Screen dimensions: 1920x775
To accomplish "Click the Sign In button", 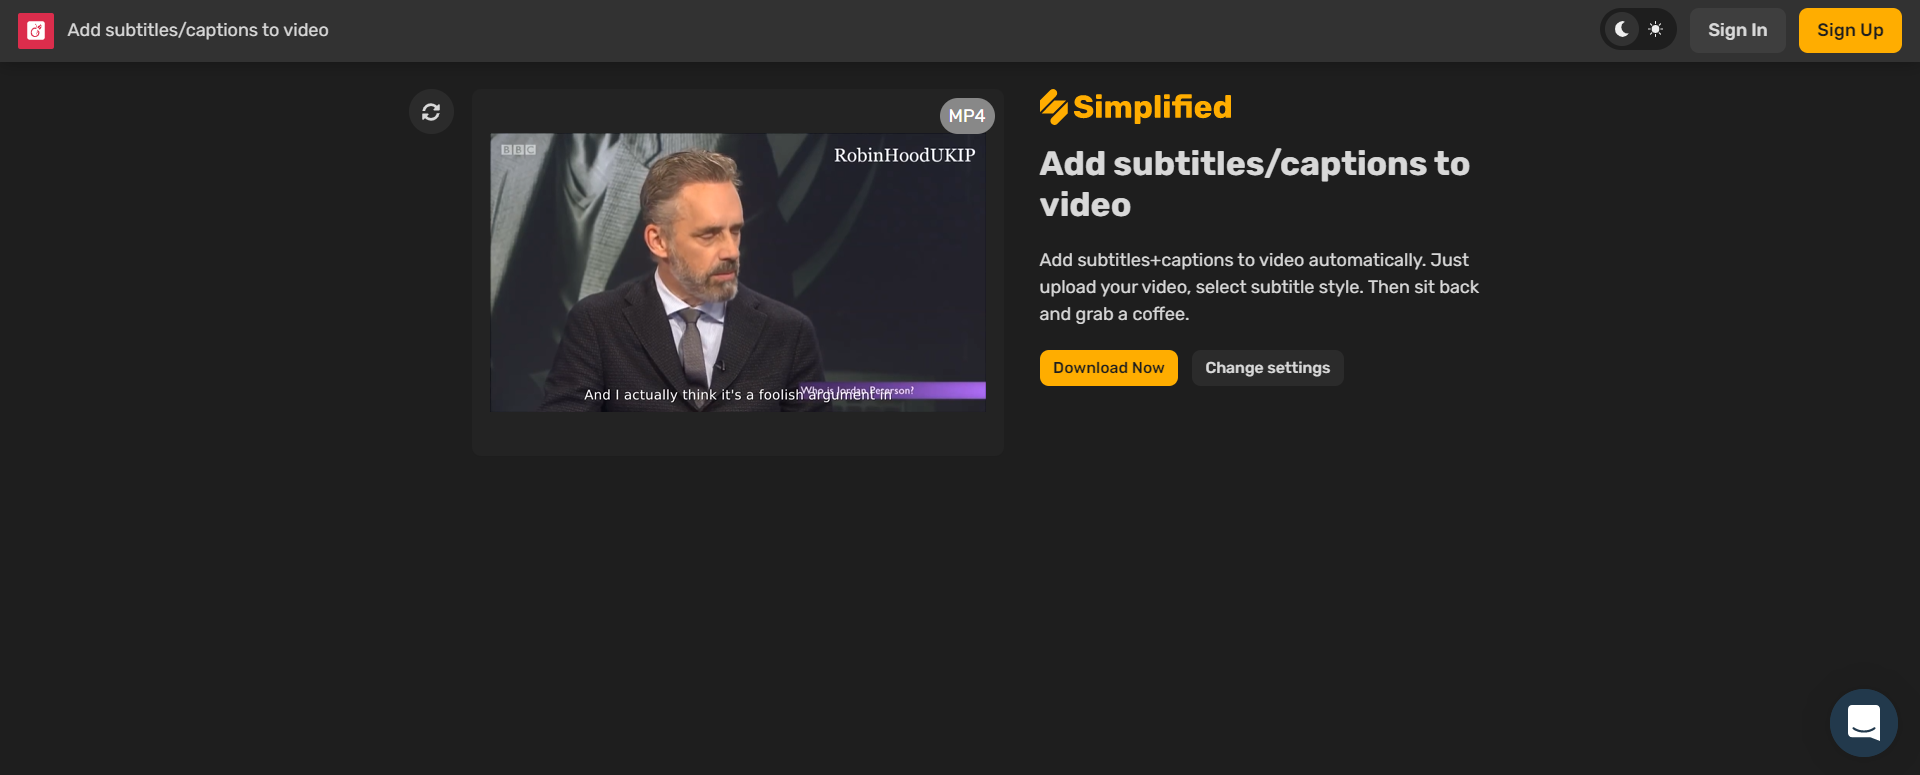I will [1737, 30].
